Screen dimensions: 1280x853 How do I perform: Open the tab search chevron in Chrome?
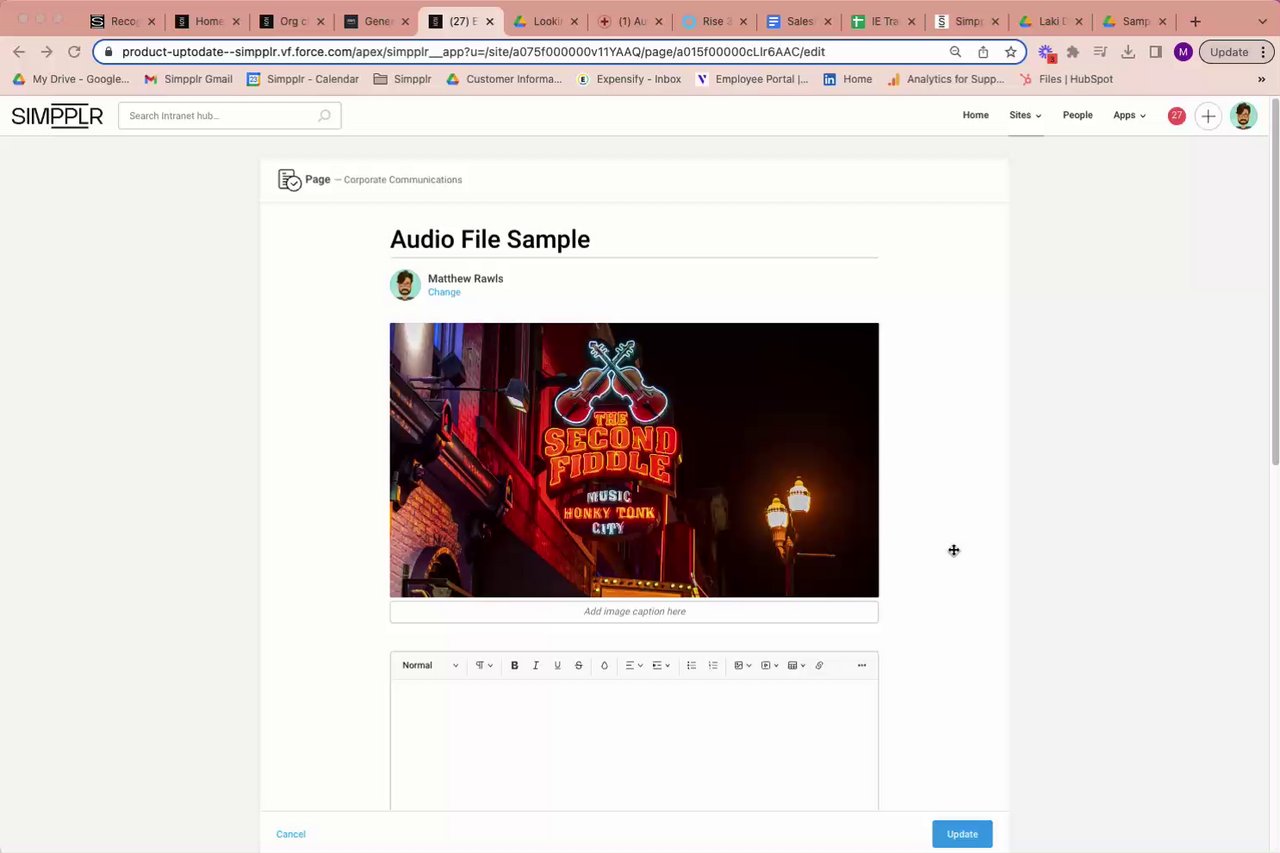[1262, 21]
